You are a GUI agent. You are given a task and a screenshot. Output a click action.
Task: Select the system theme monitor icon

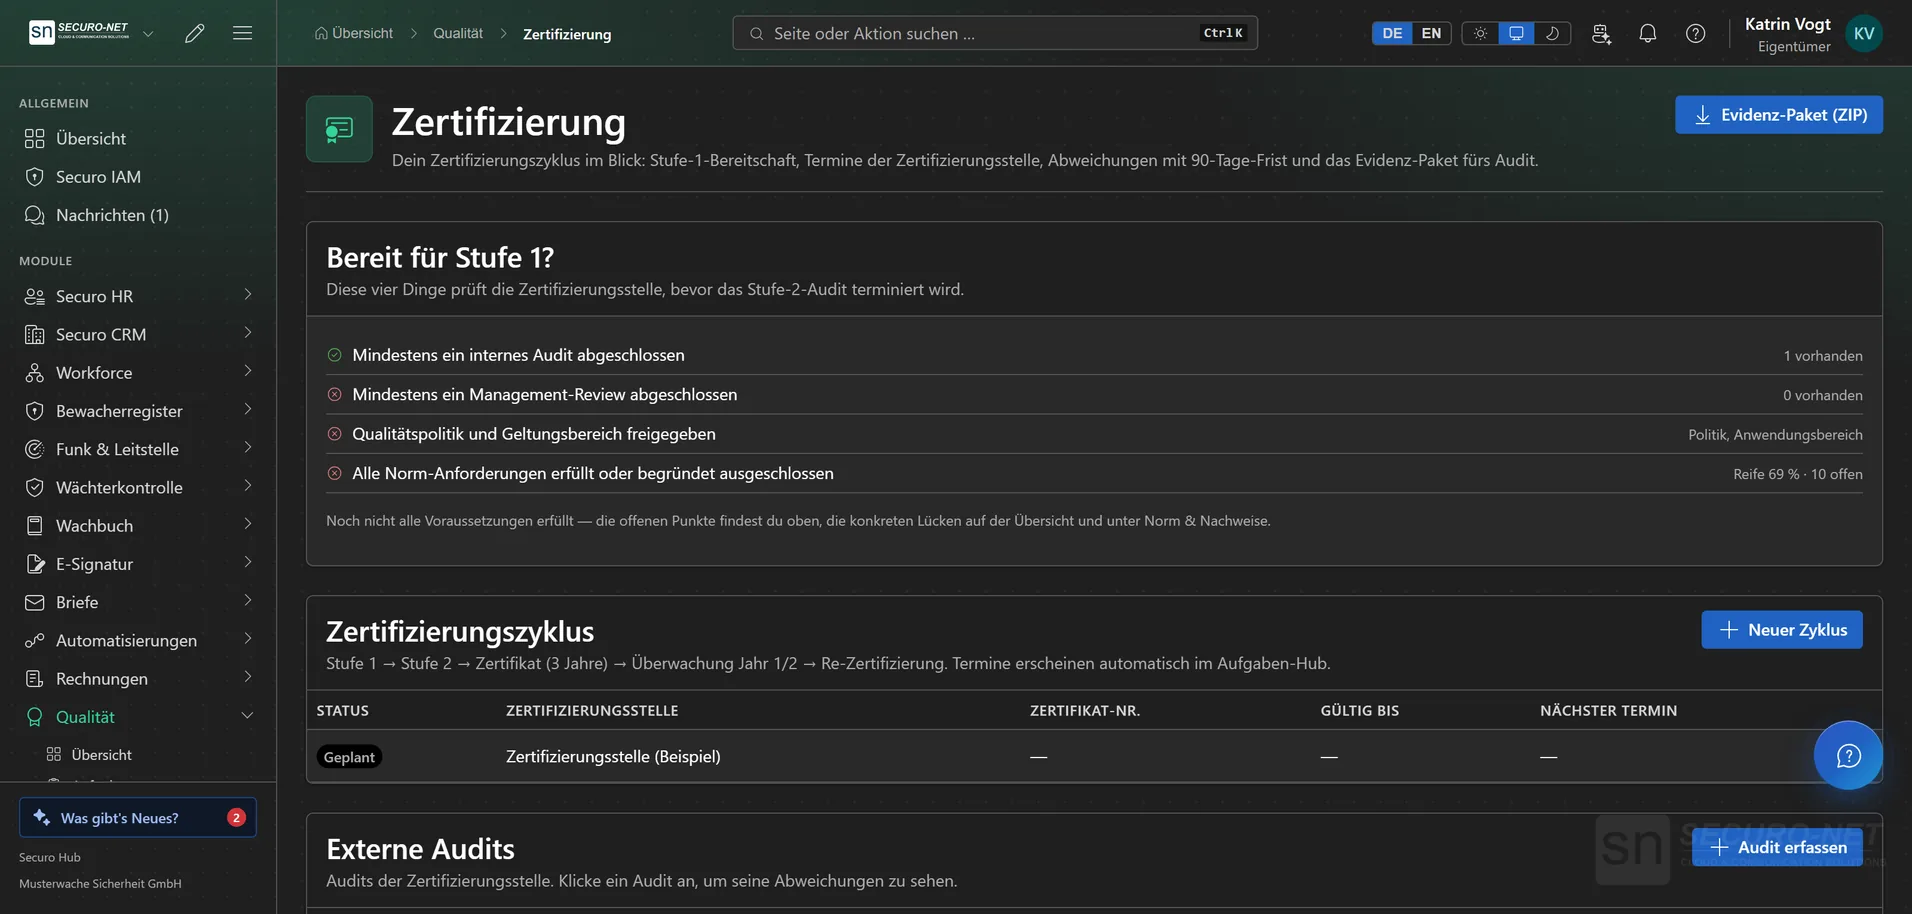click(1516, 33)
